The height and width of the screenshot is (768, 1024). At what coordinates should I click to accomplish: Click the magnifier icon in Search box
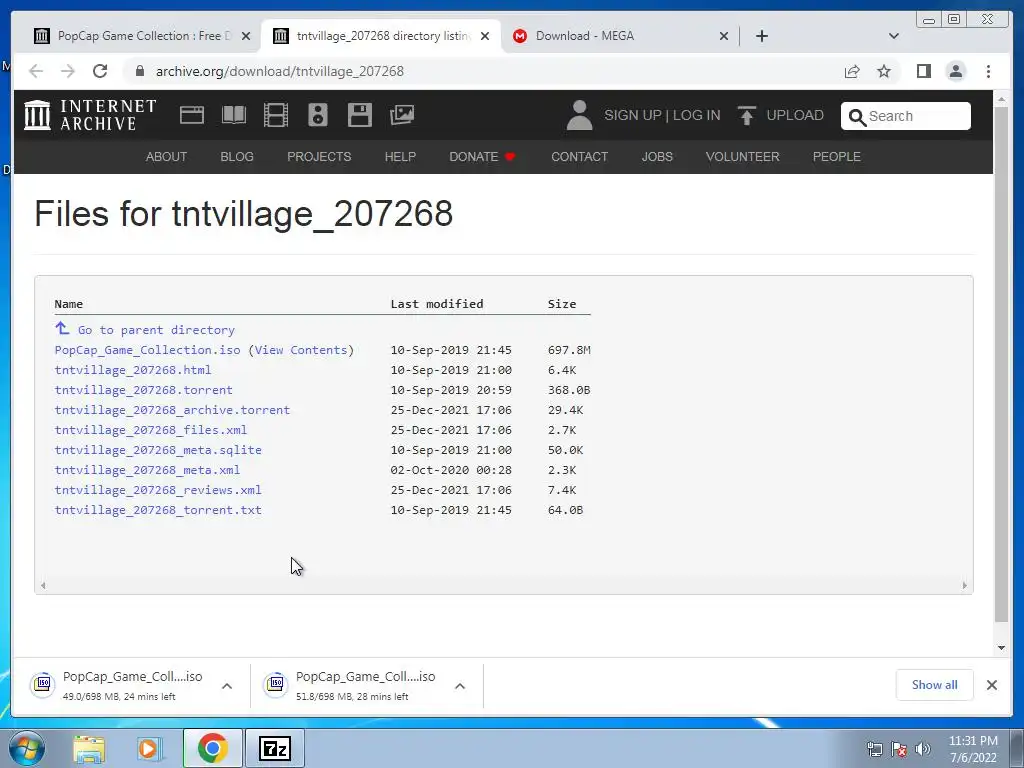coord(857,117)
